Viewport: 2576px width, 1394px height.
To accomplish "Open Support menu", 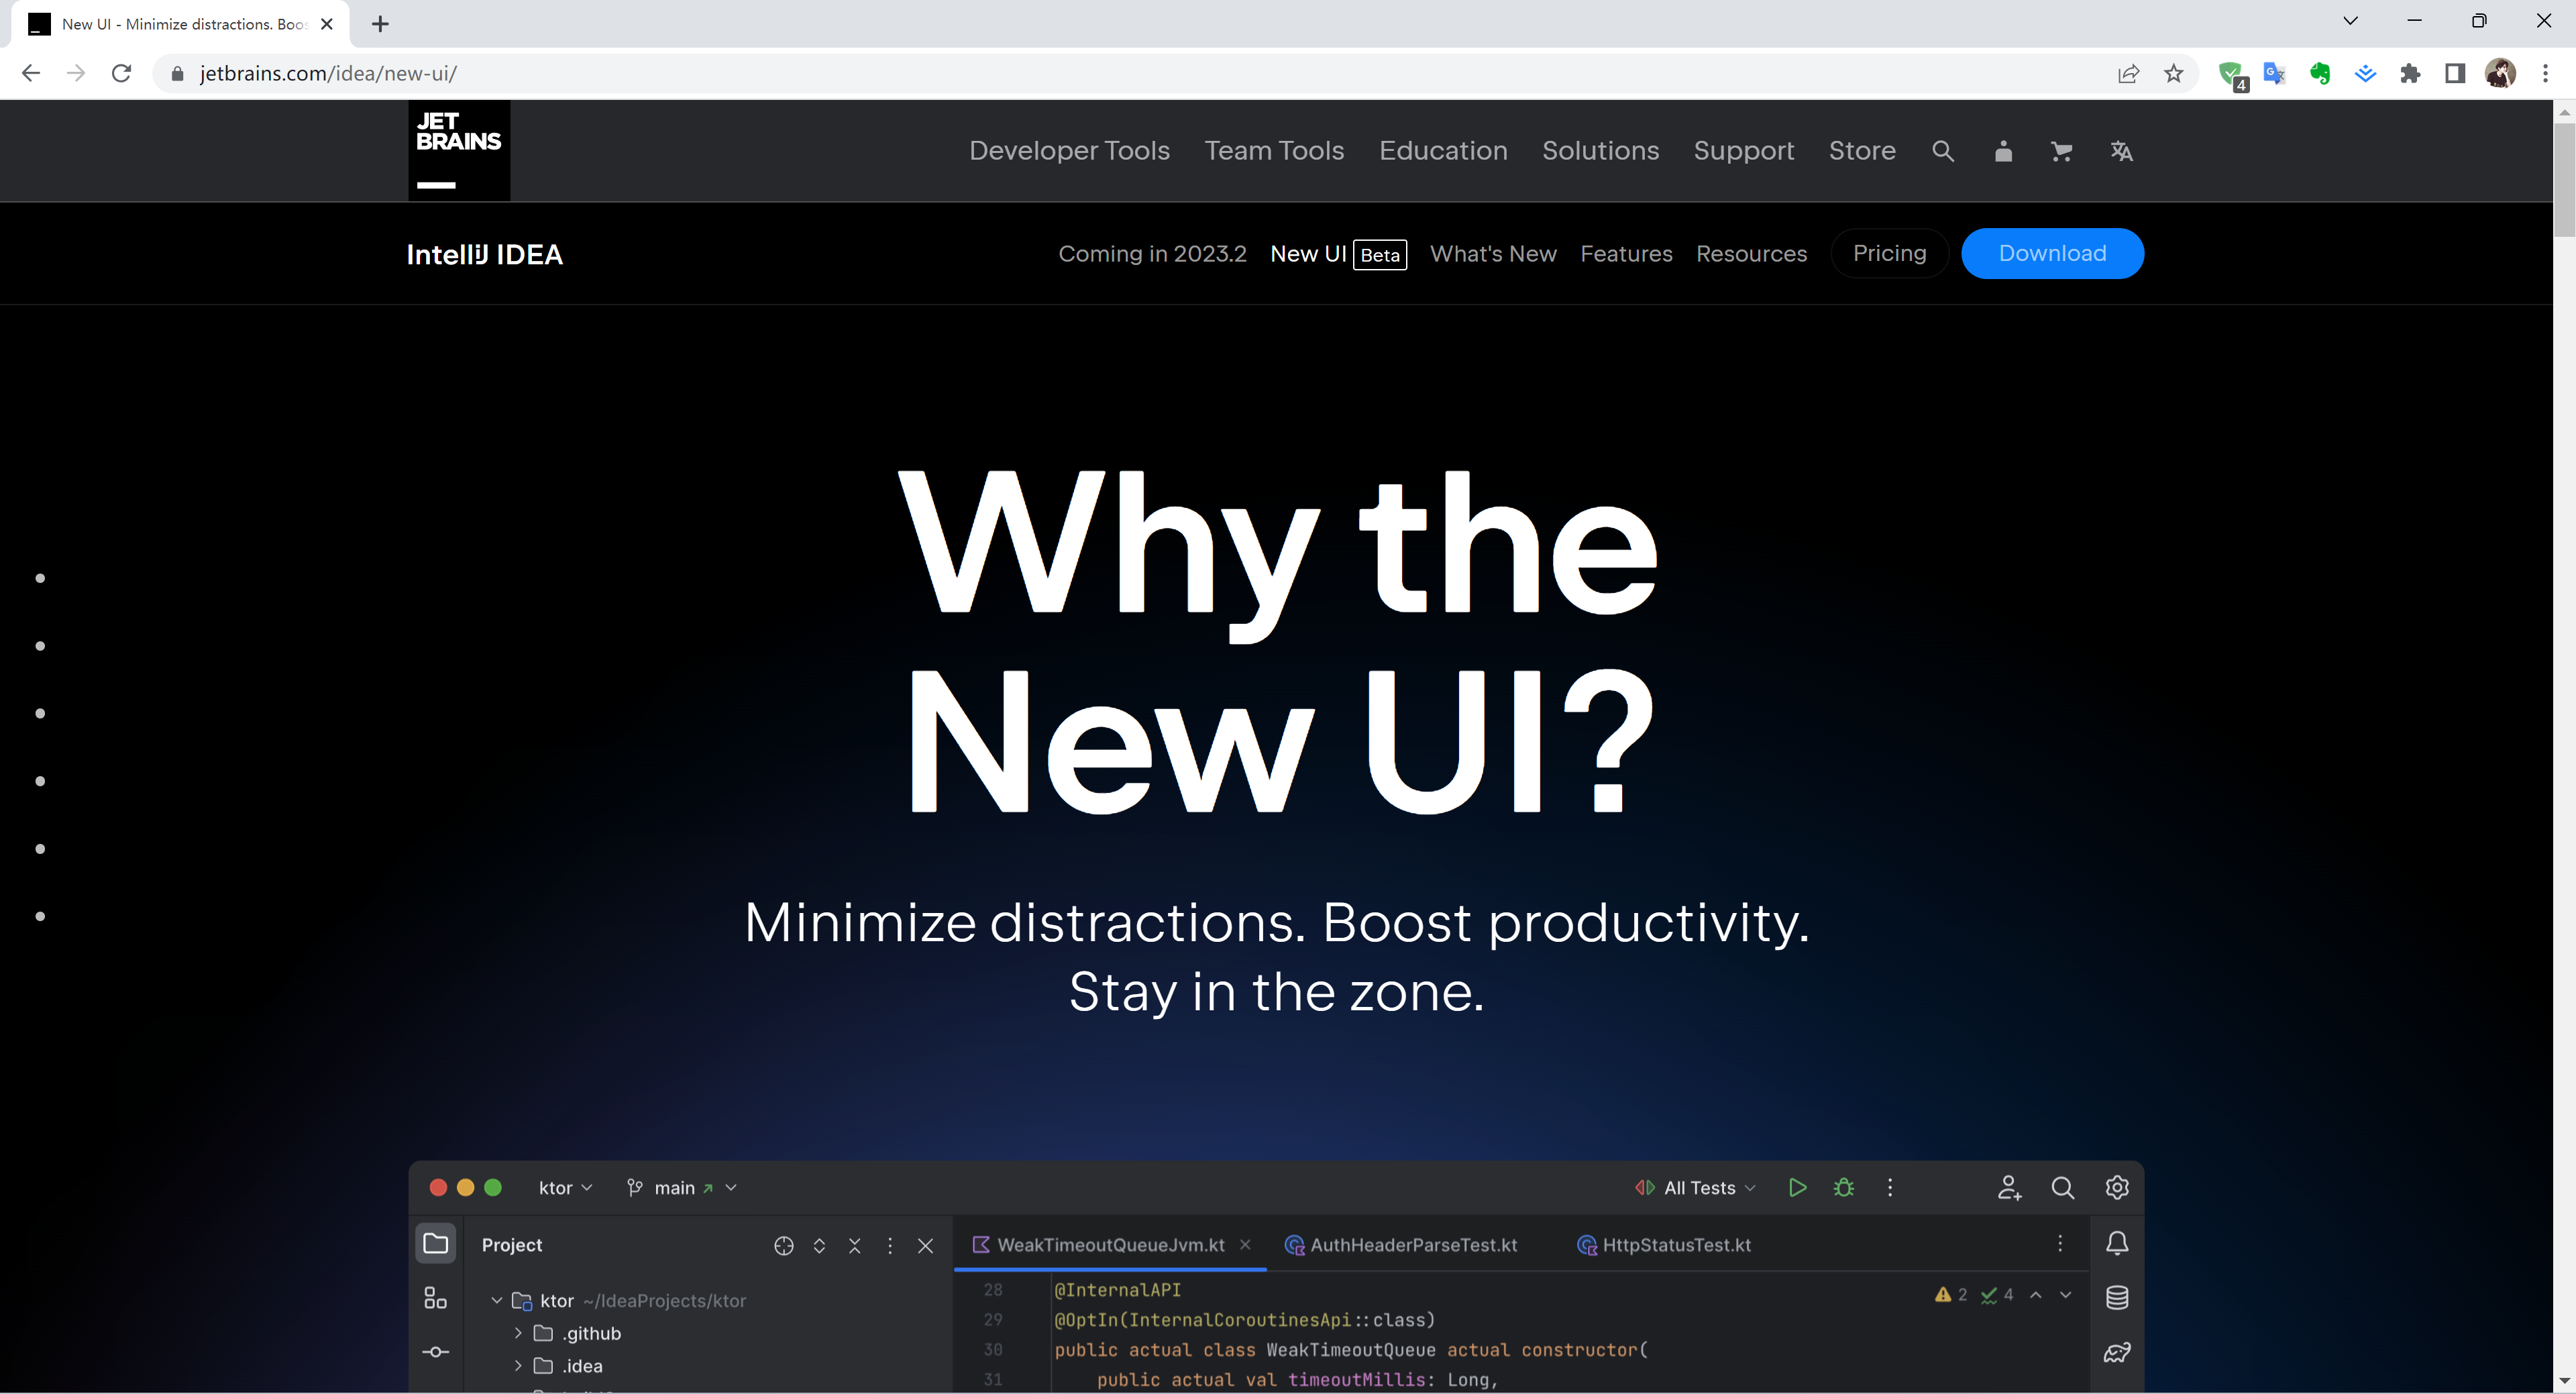I will [1744, 151].
